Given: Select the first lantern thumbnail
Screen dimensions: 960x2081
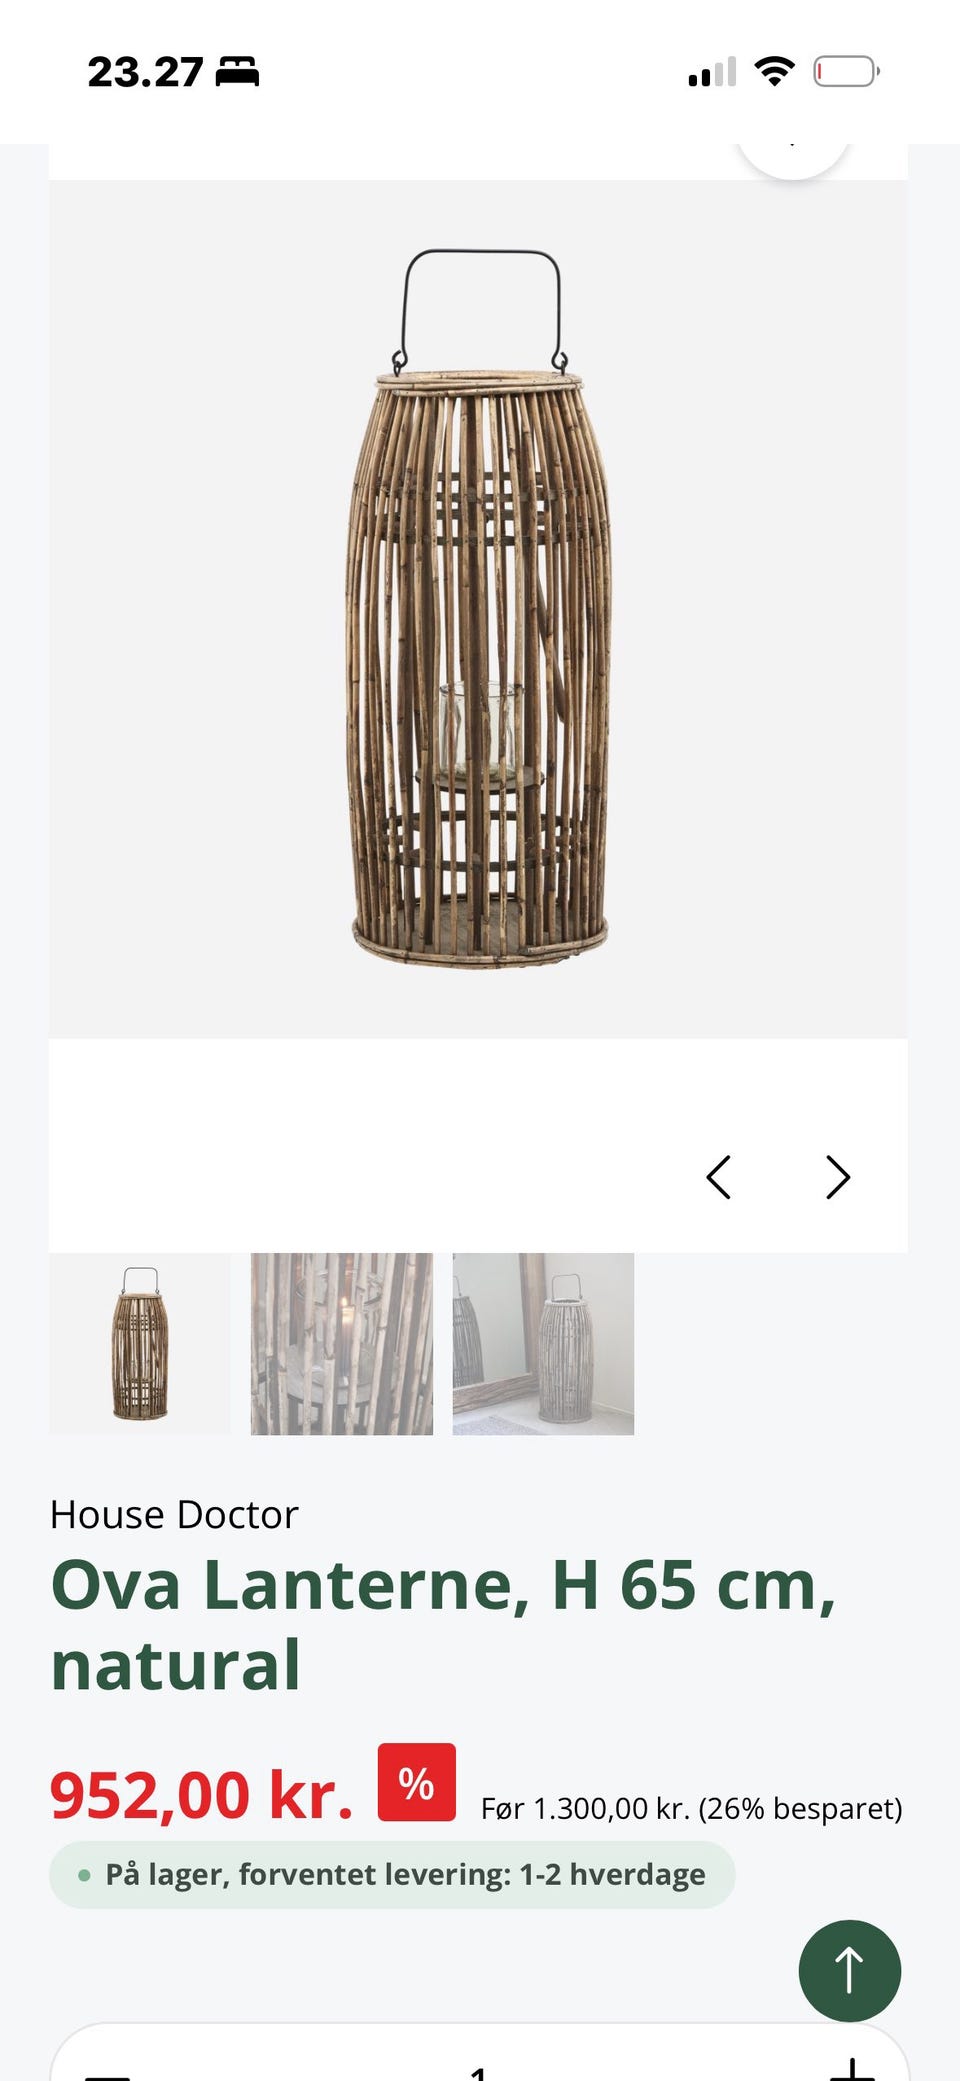Looking at the screenshot, I should click(x=140, y=1343).
